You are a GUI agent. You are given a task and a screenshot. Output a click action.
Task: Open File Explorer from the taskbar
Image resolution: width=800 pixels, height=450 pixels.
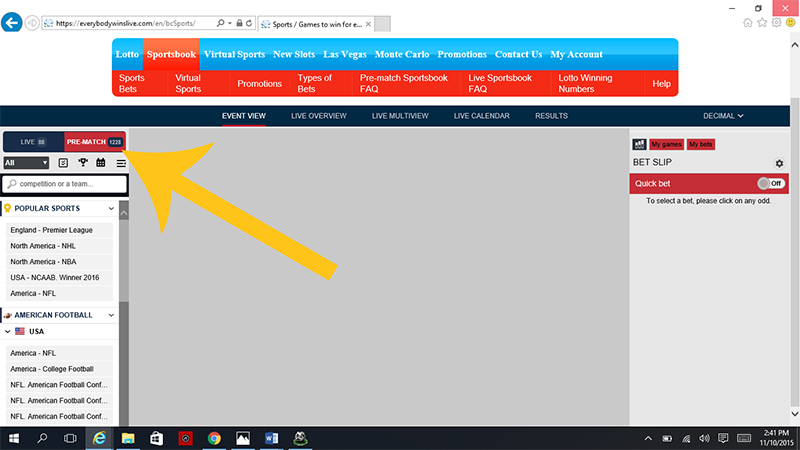(128, 438)
